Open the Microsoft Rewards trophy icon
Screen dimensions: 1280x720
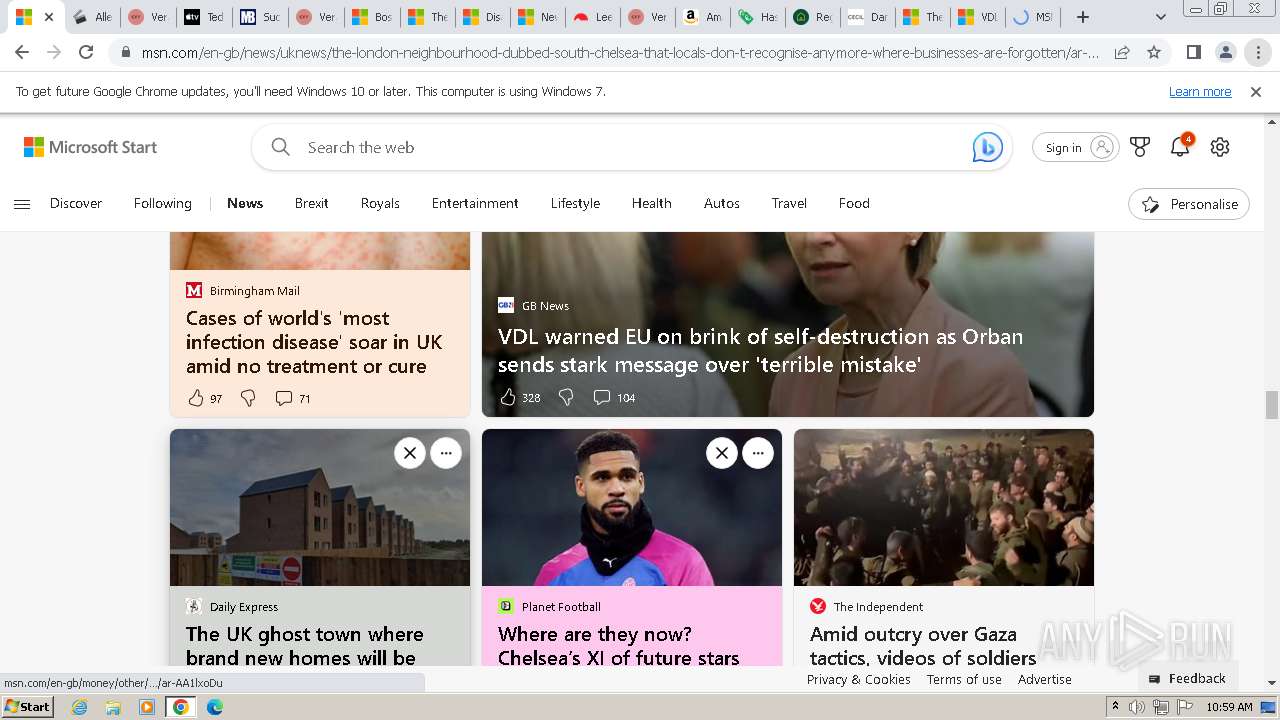click(1140, 147)
